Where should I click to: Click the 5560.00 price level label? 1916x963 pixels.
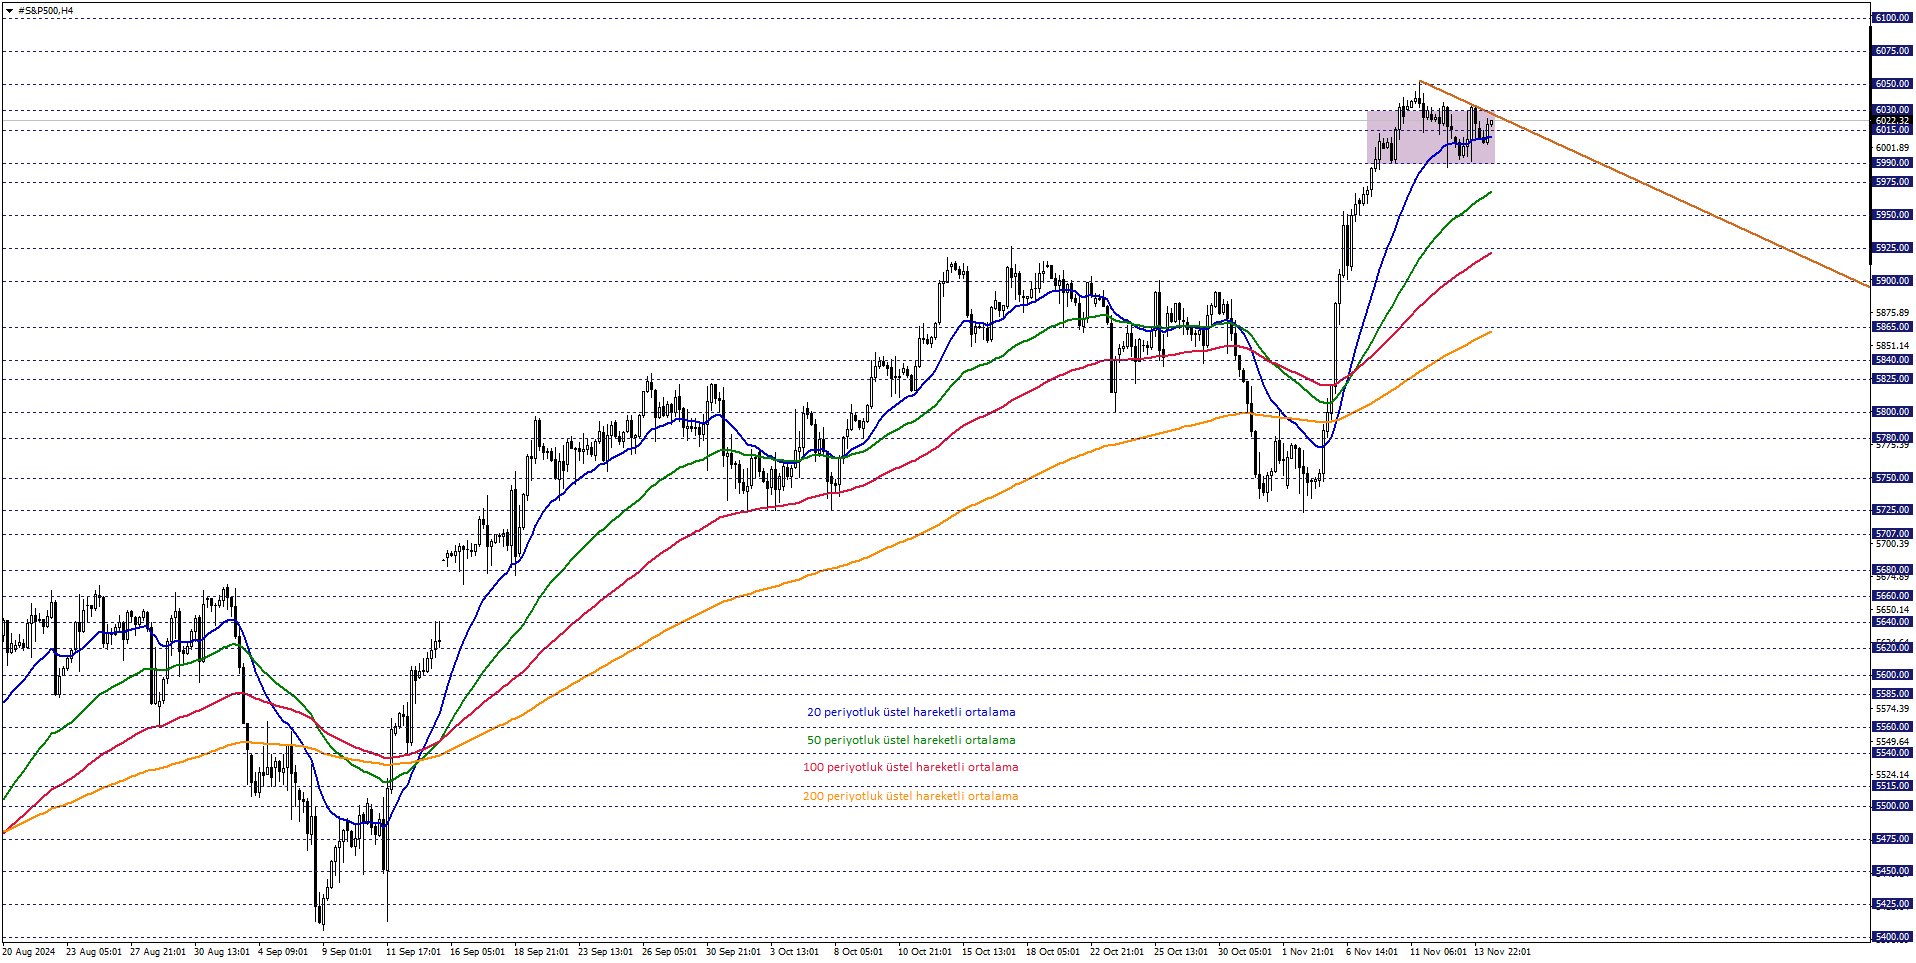(1892, 727)
